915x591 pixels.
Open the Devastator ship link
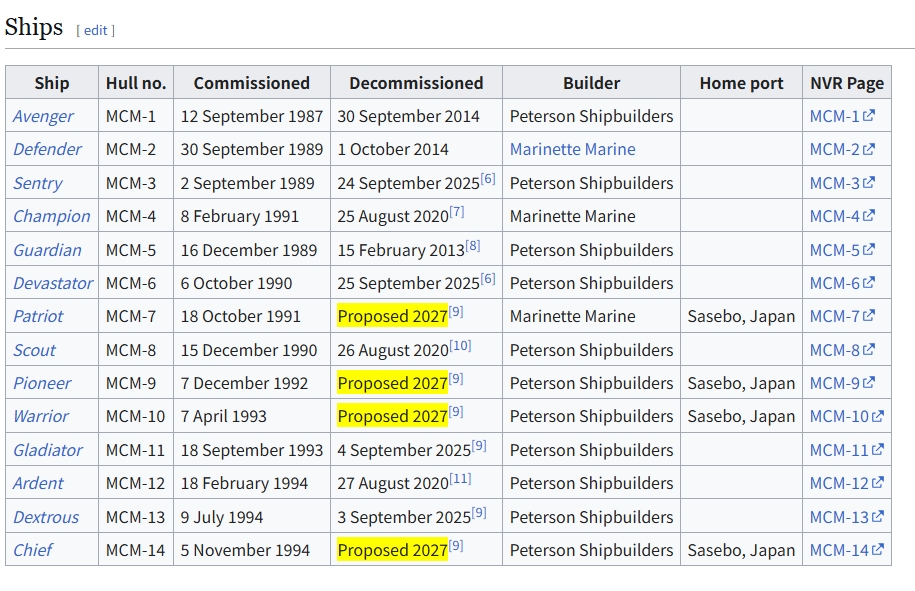click(x=53, y=283)
